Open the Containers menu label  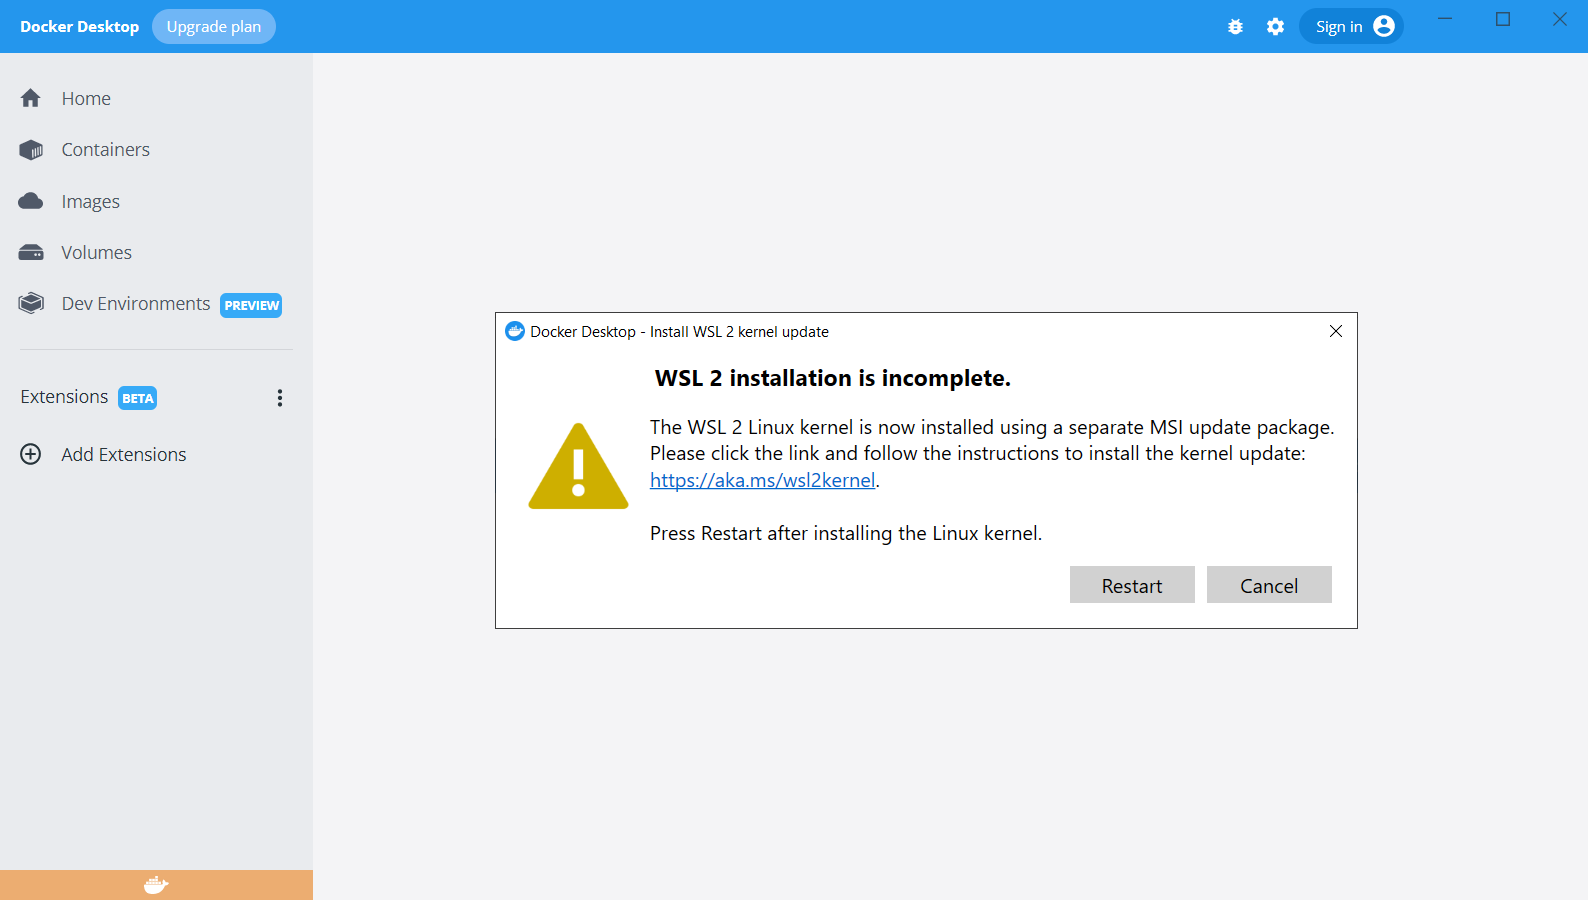click(x=105, y=150)
